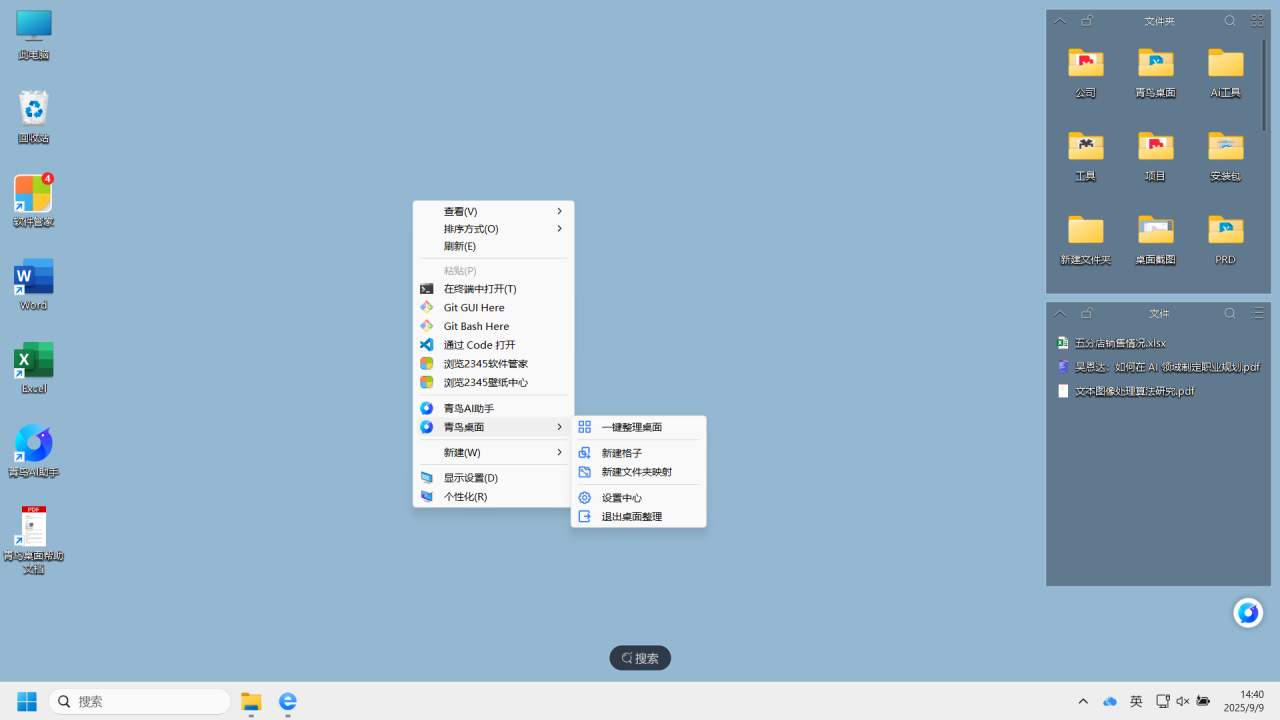Open Microsoft Edge from taskbar
Viewport: 1280px width, 720px height.
pyautogui.click(x=288, y=702)
